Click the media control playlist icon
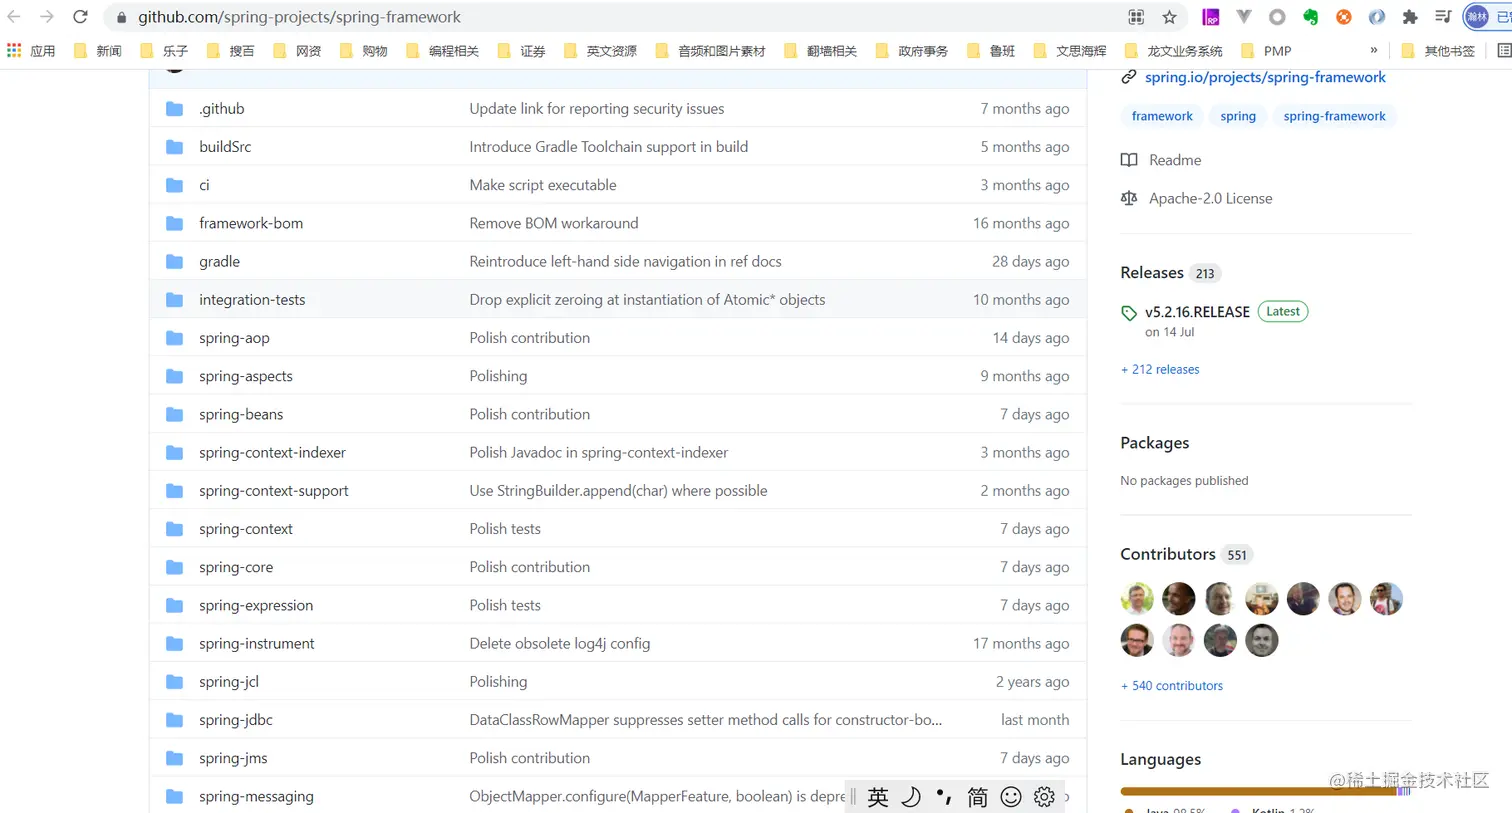 (1443, 17)
